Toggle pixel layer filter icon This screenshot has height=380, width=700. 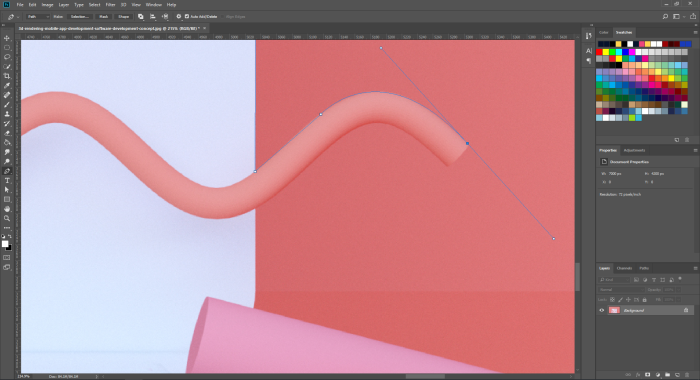coord(636,280)
